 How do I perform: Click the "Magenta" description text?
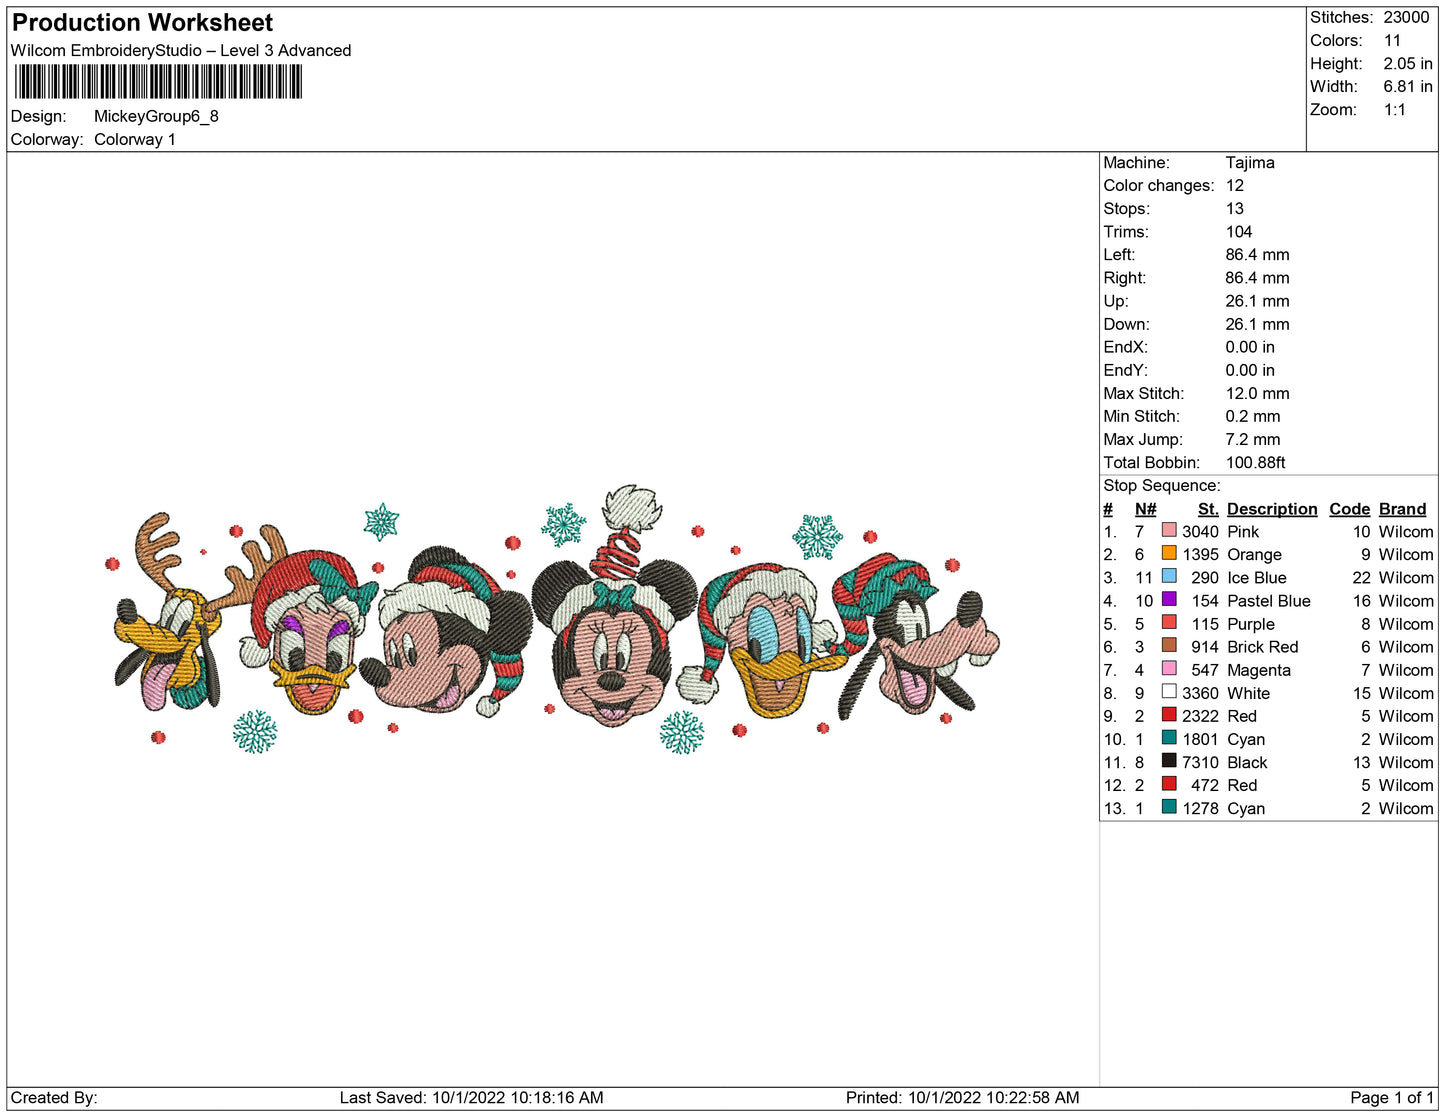click(x=1259, y=670)
